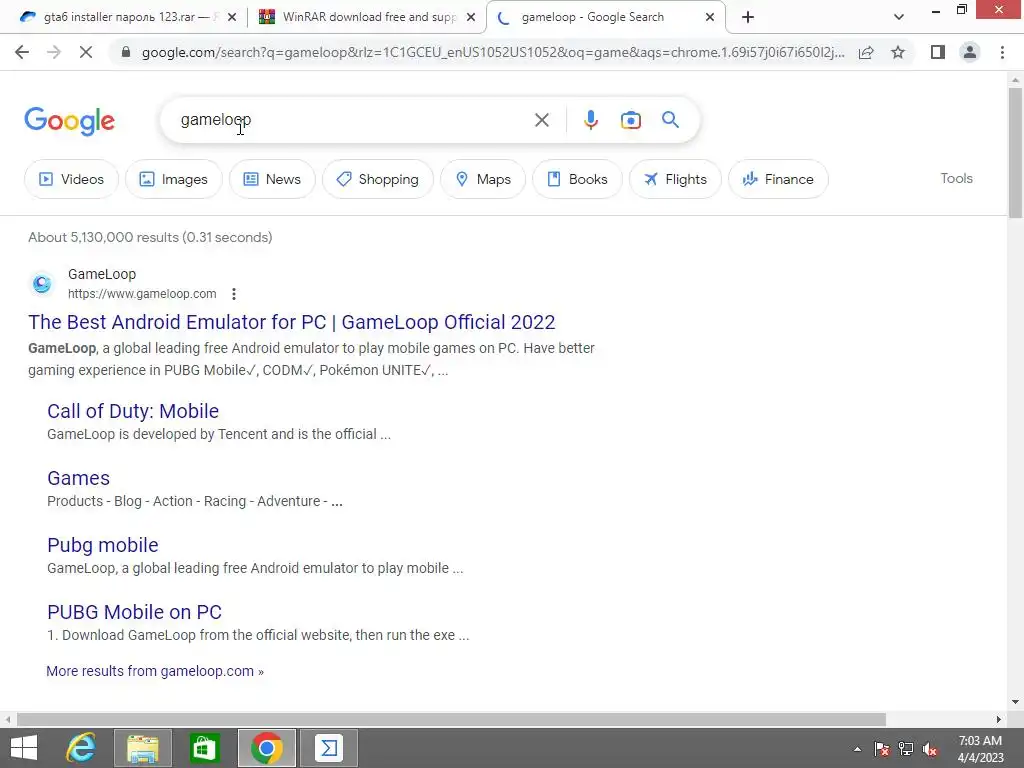Open Call of Duty: Mobile sitelink
1024x768 pixels.
(x=133, y=411)
